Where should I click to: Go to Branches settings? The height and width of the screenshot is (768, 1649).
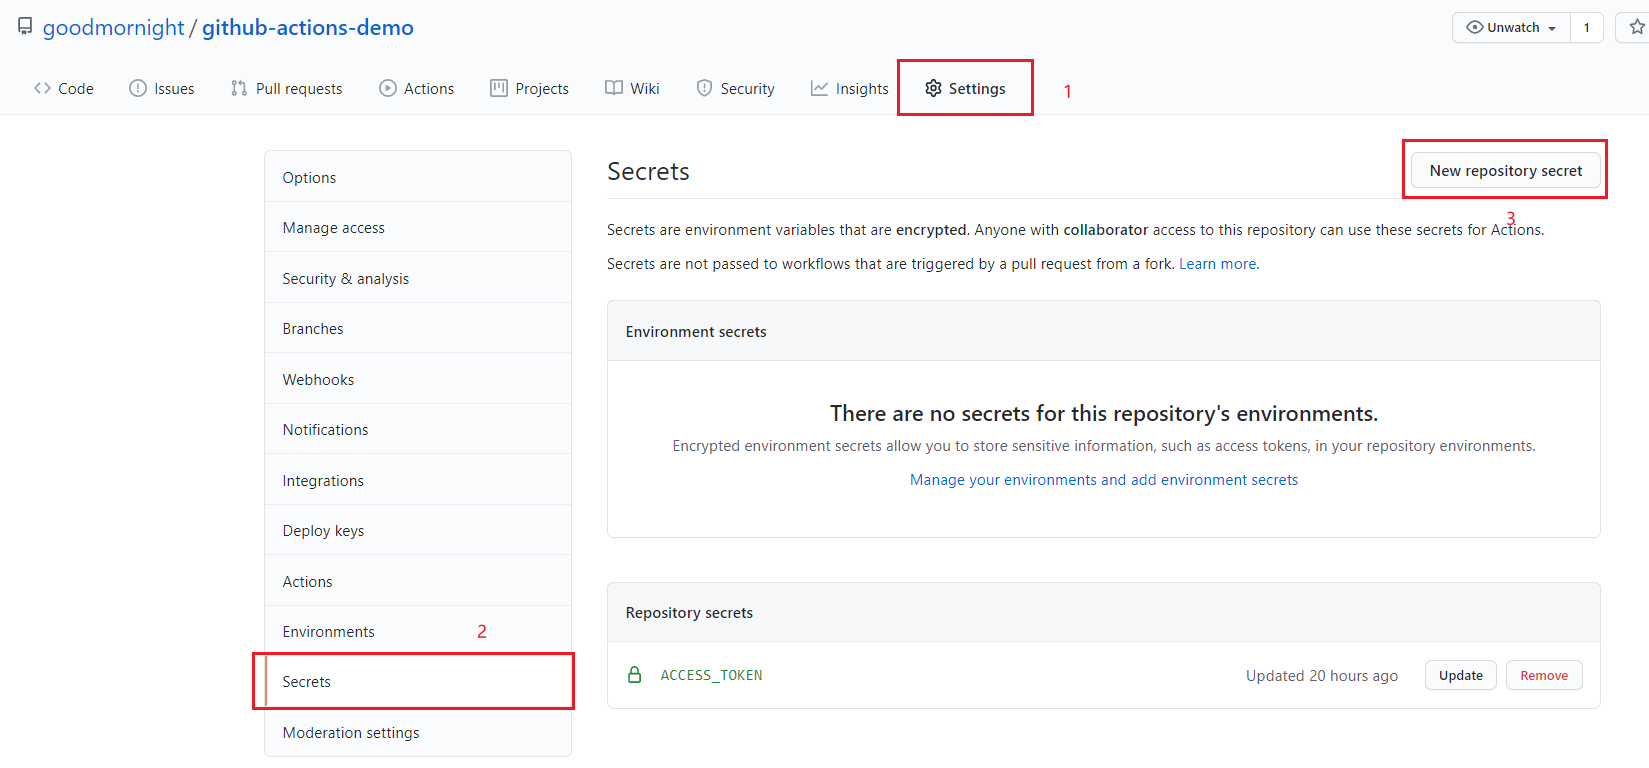pyautogui.click(x=418, y=329)
